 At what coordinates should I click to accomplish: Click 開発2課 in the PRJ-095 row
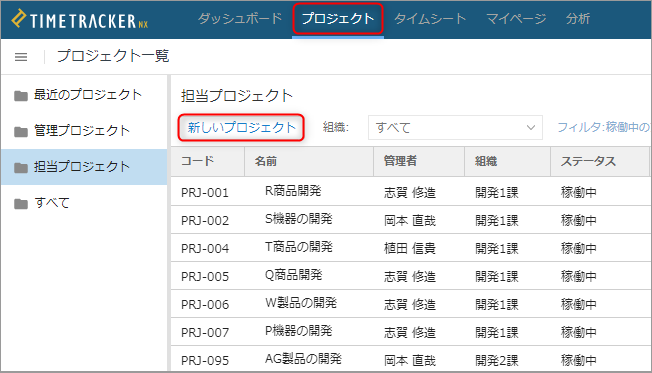point(497,361)
